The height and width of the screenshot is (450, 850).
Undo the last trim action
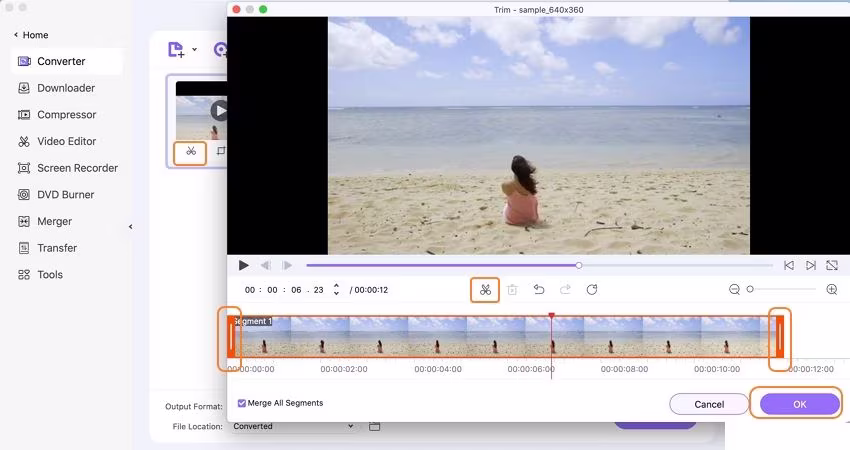(x=538, y=290)
